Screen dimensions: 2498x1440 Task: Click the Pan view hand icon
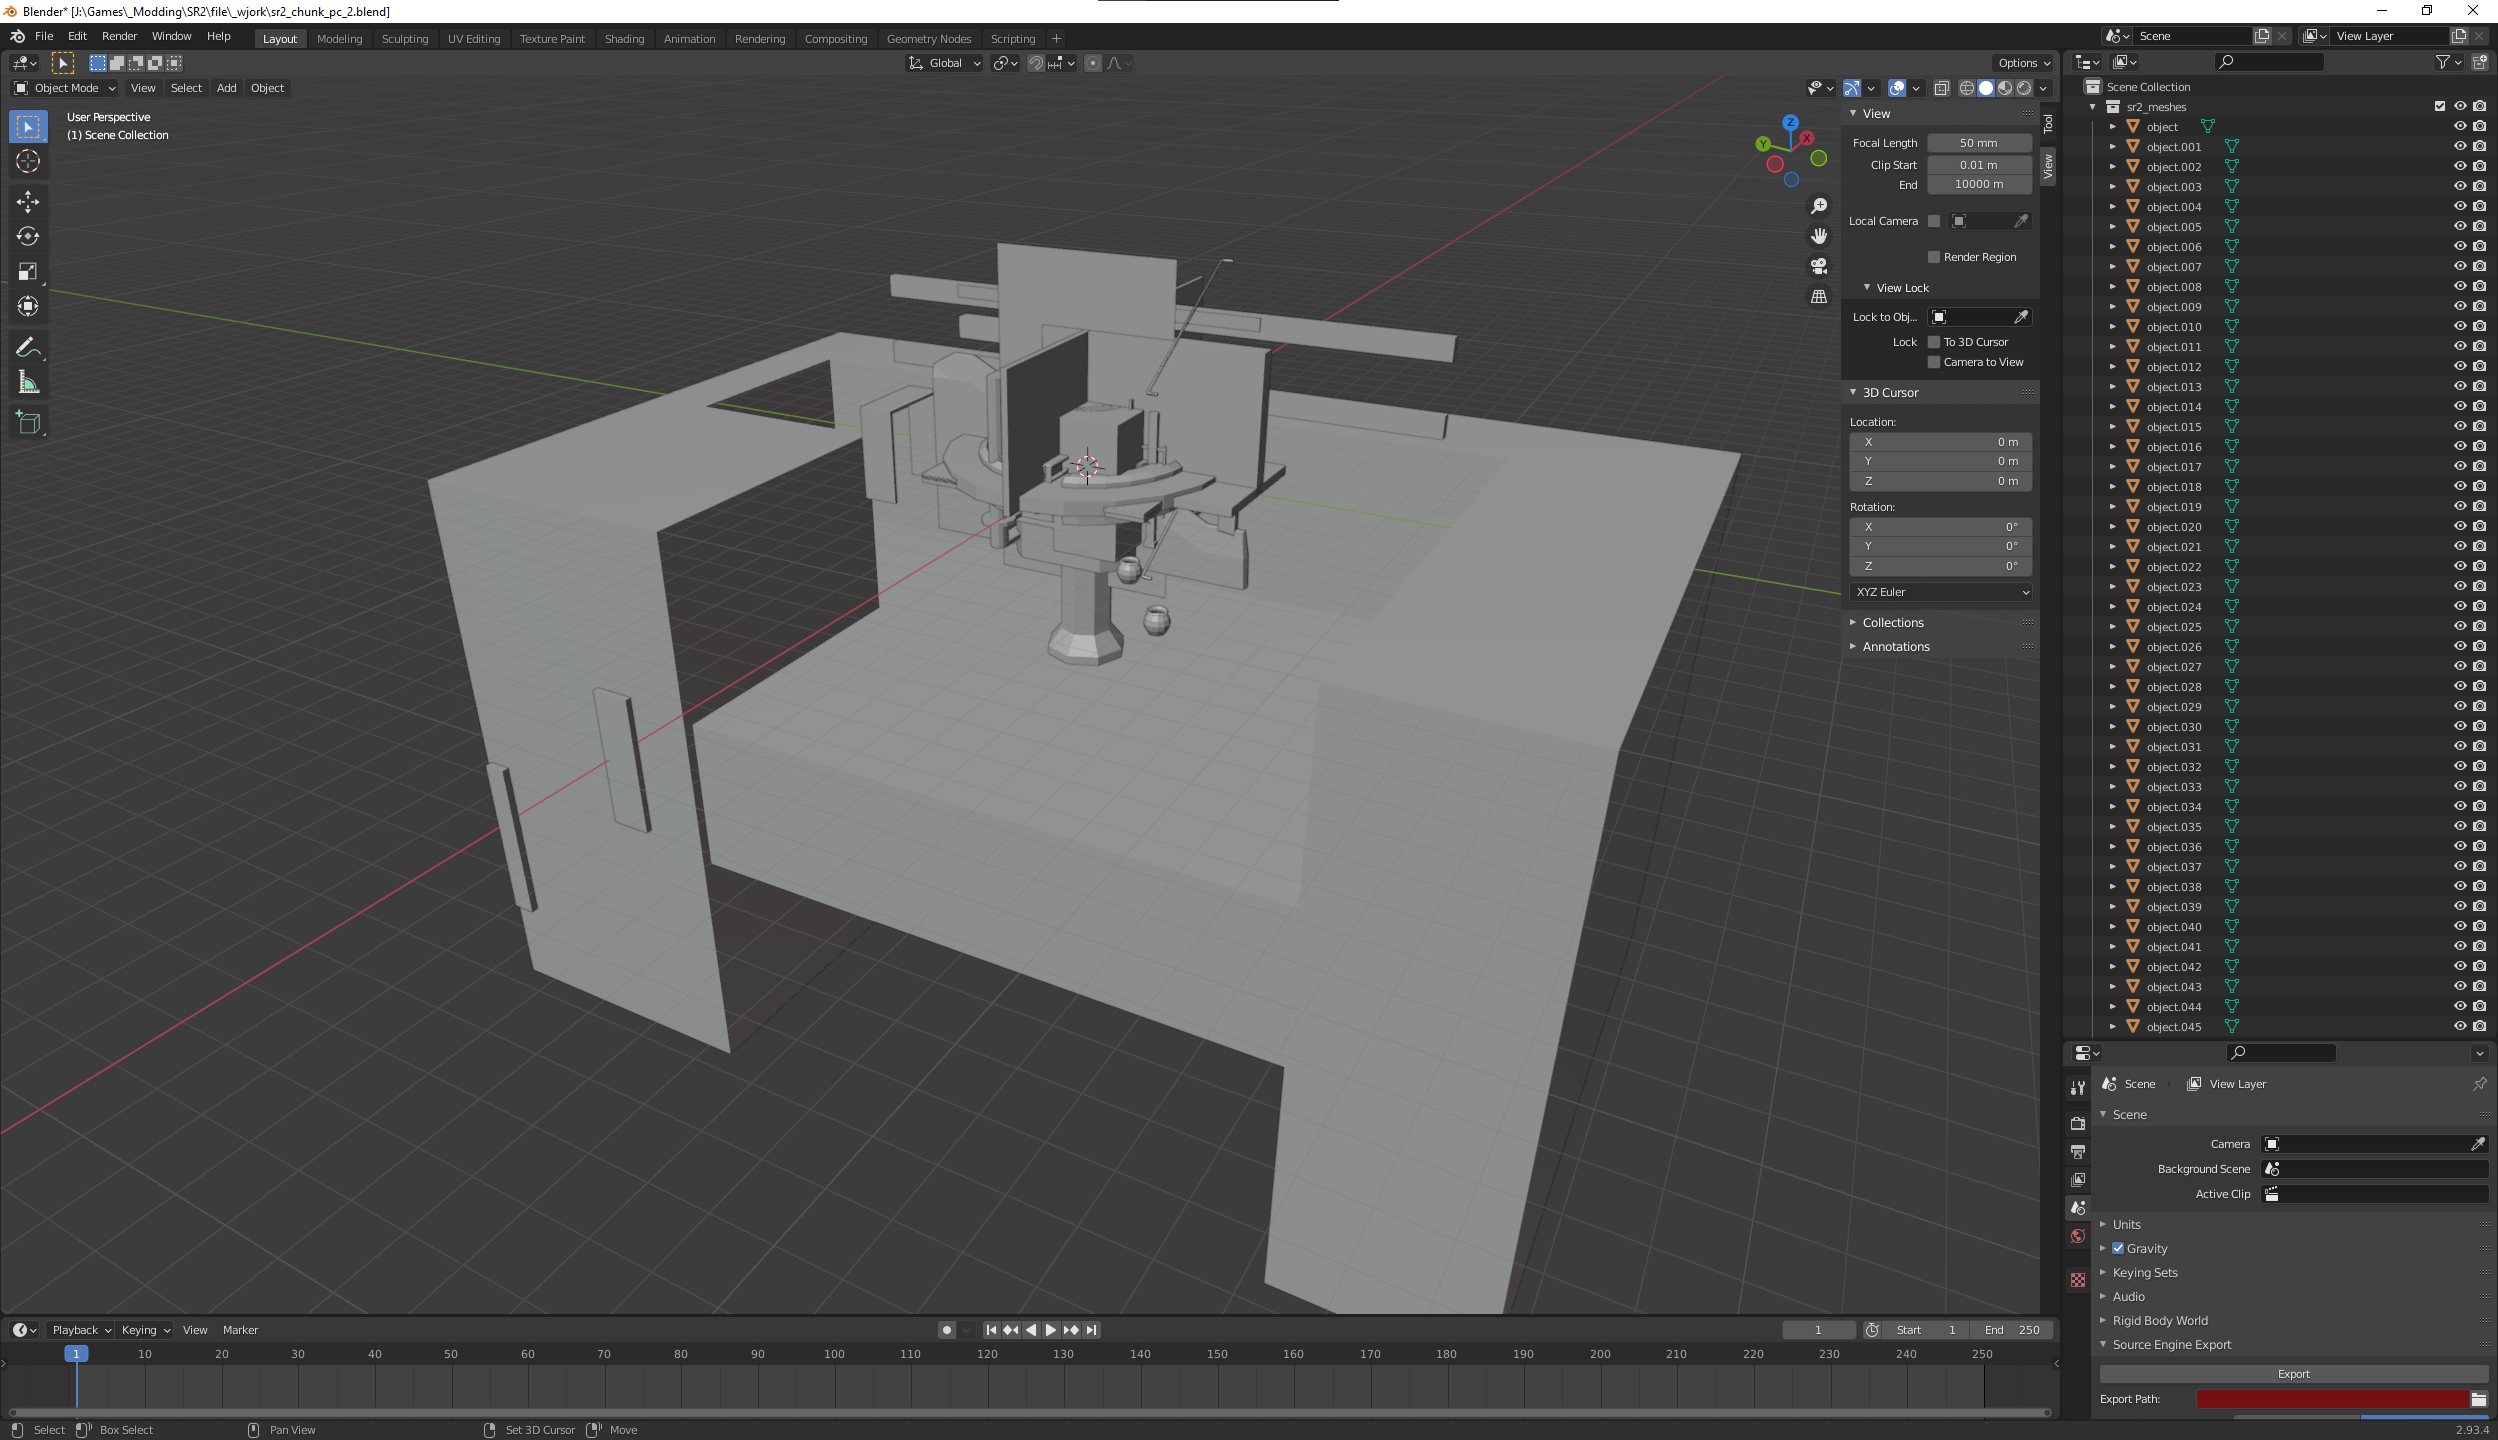[1819, 236]
